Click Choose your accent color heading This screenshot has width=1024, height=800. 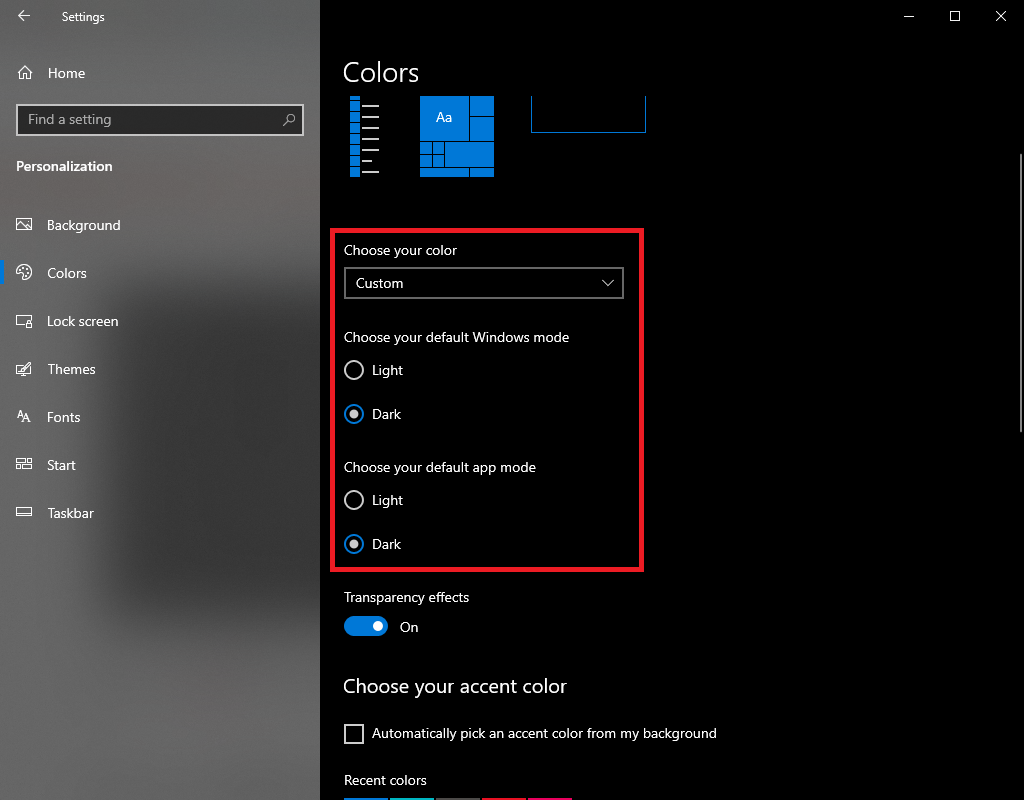click(455, 686)
